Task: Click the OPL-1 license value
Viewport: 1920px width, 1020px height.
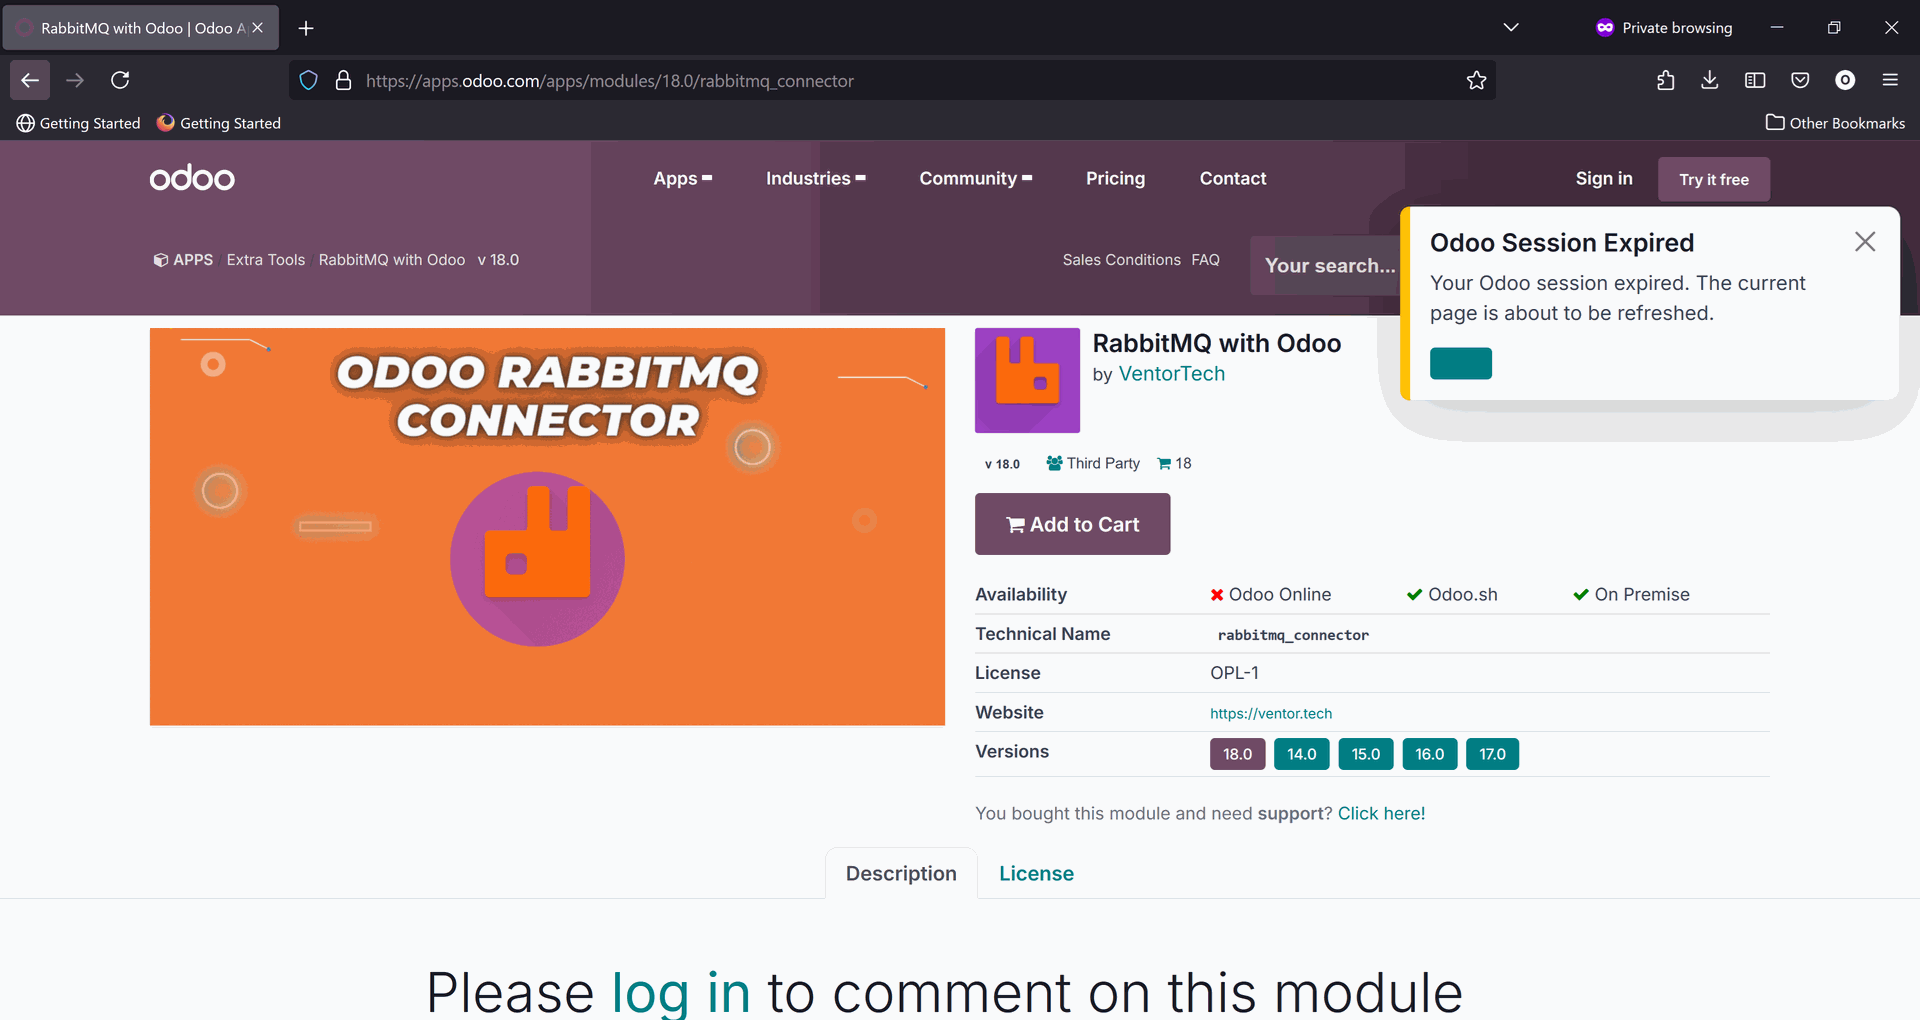Action: (1234, 673)
